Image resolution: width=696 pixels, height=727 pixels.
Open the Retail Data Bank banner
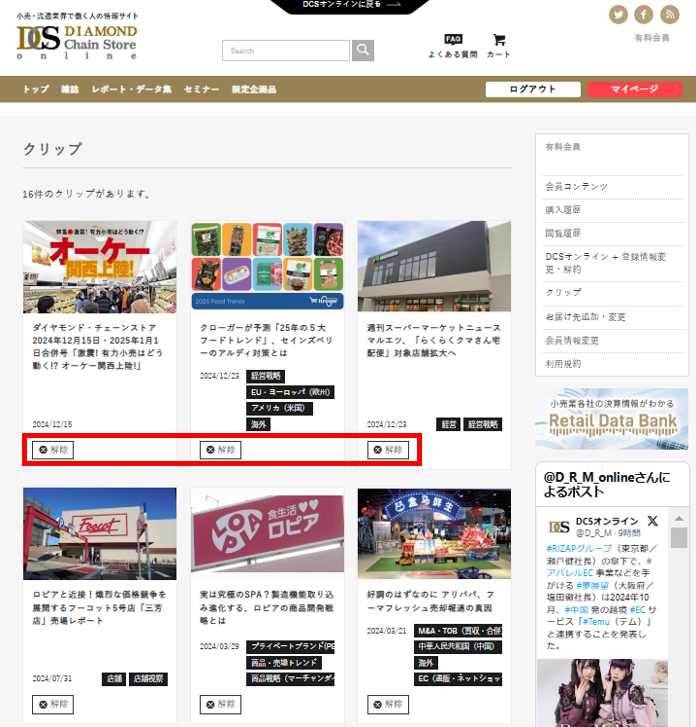pyautogui.click(x=611, y=418)
